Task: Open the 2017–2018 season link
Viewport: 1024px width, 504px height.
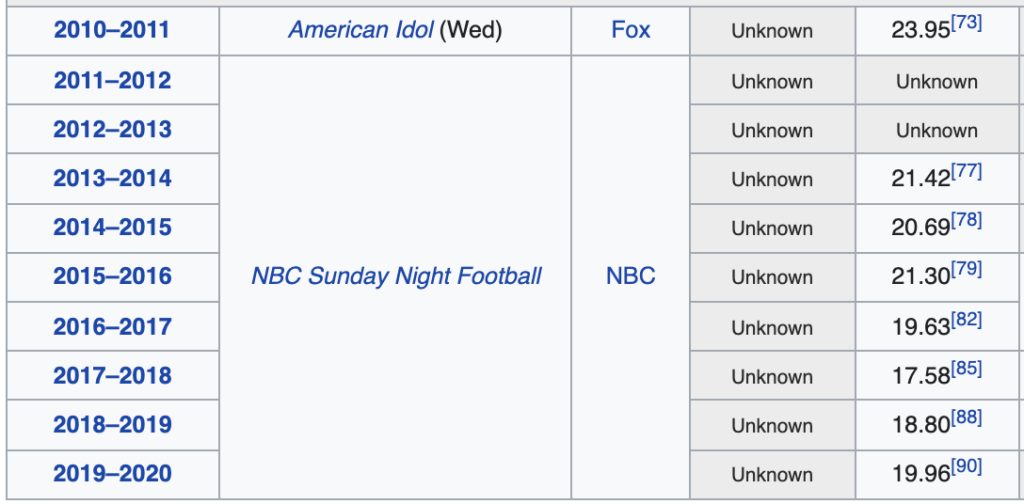Action: coord(112,375)
